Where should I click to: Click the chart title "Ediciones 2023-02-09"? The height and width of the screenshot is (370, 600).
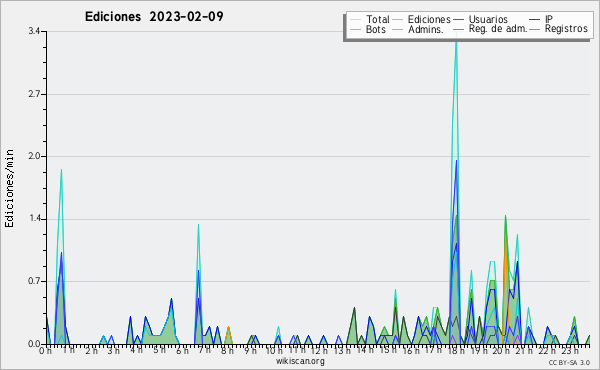point(154,17)
